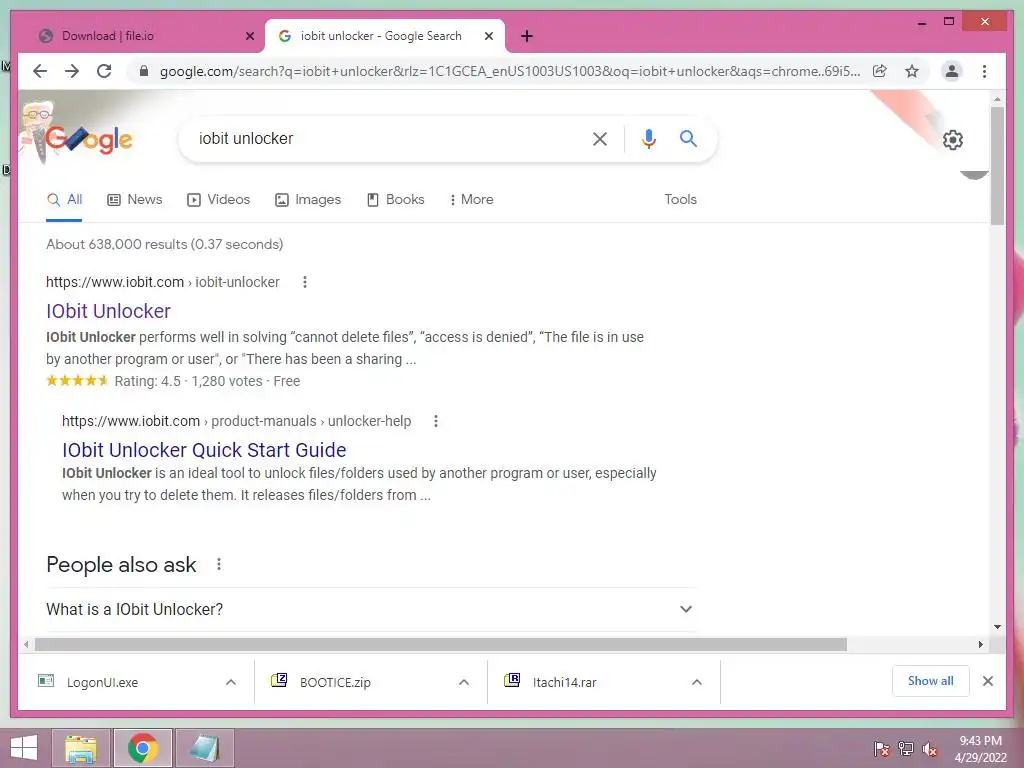Open a new browser tab

pos(527,36)
